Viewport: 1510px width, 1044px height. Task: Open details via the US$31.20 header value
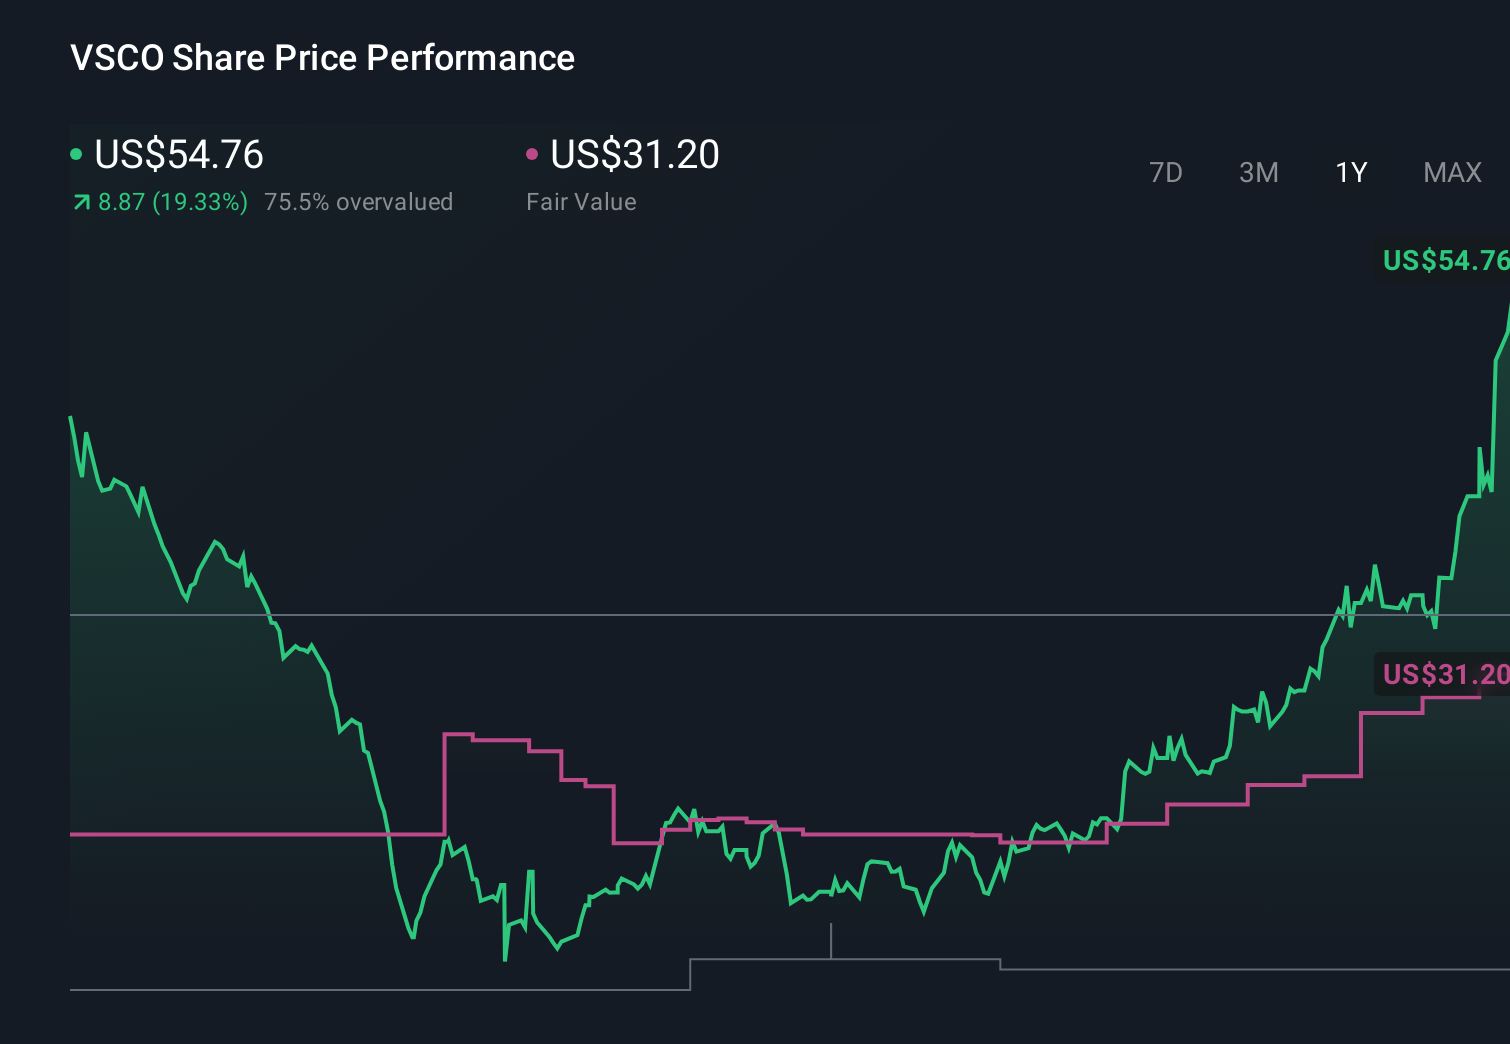(636, 154)
